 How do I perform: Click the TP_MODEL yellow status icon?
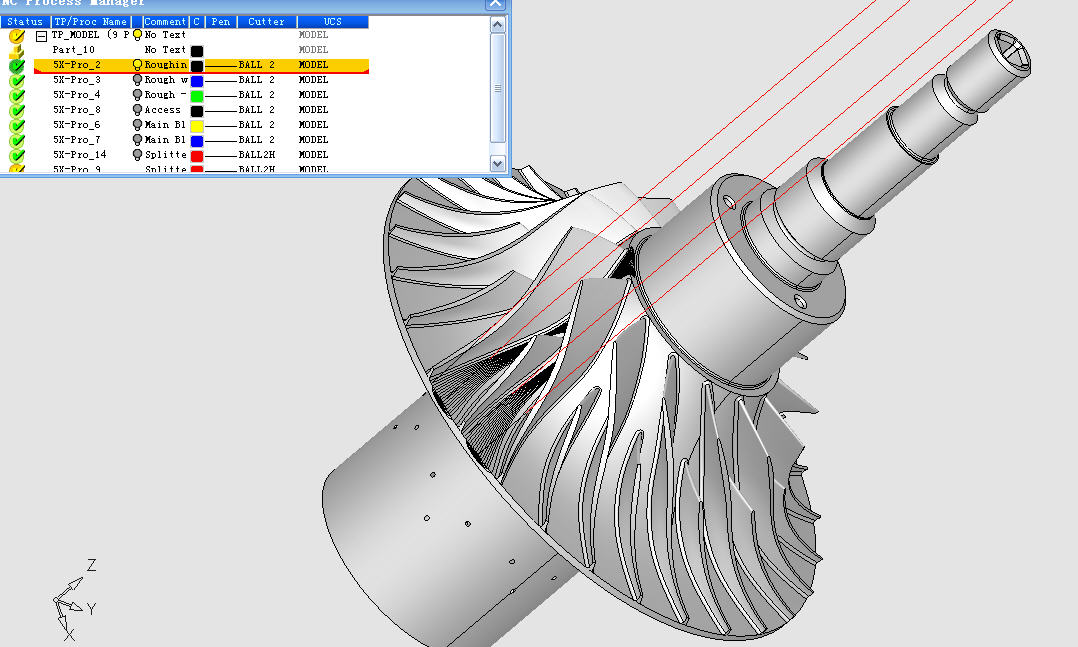pos(17,36)
